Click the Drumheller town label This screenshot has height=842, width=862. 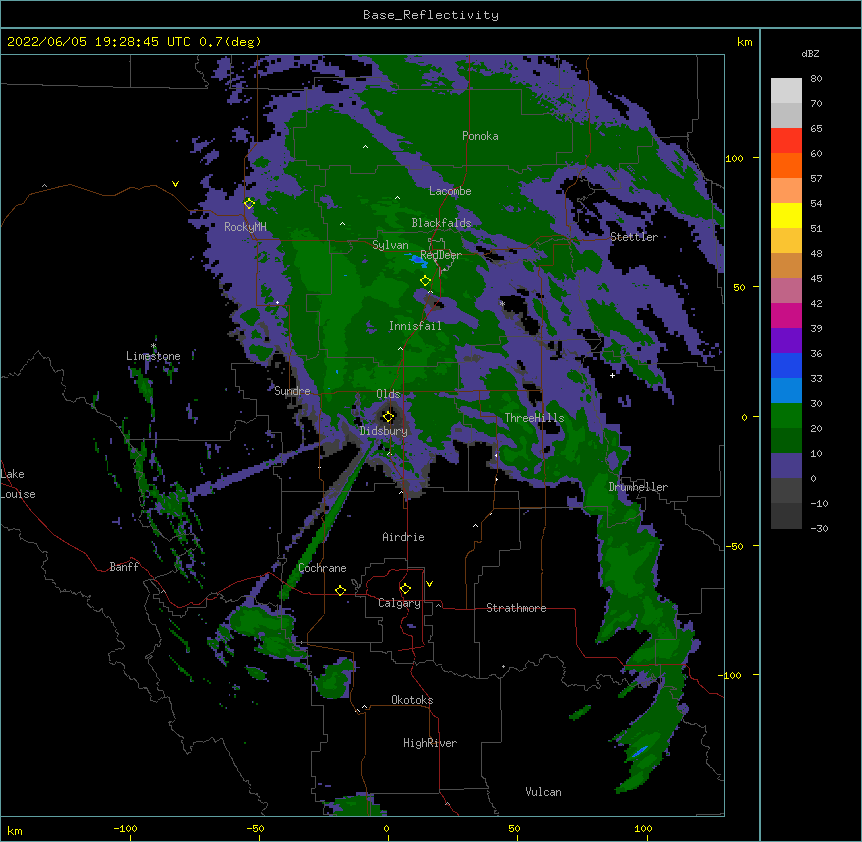[x=638, y=487]
